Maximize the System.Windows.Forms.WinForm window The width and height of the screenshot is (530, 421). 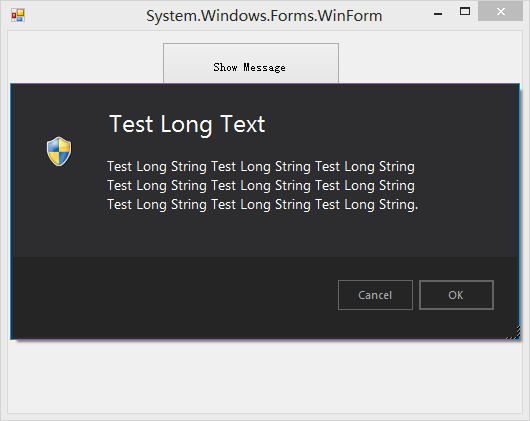point(465,11)
